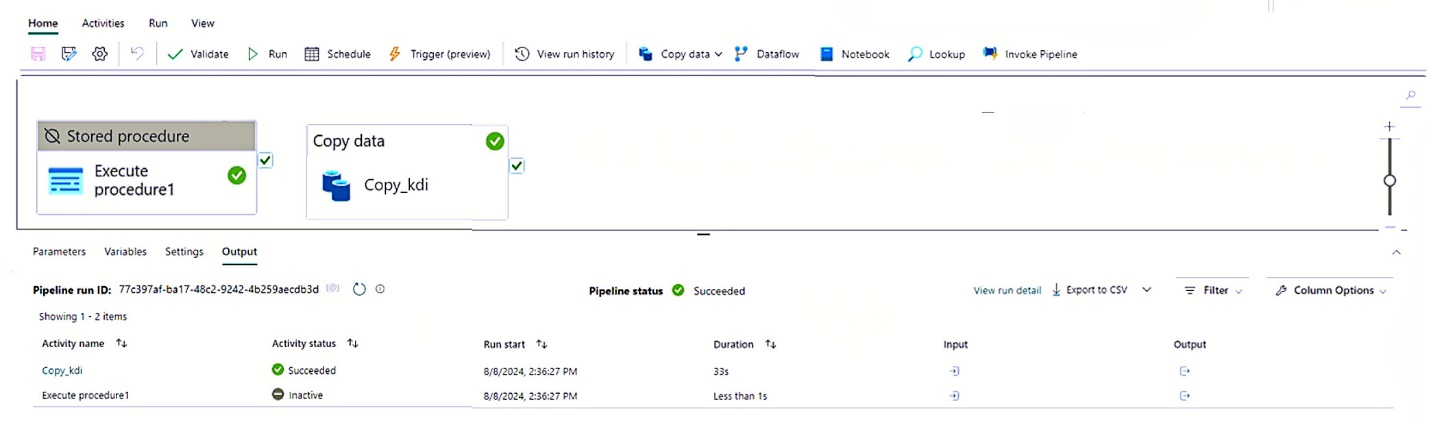Refresh the pipeline run output
1431x424 pixels.
[360, 289]
